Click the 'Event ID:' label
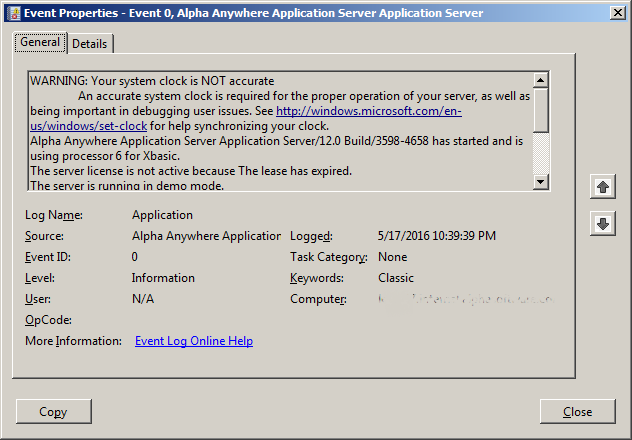632x440 pixels. click(x=48, y=257)
